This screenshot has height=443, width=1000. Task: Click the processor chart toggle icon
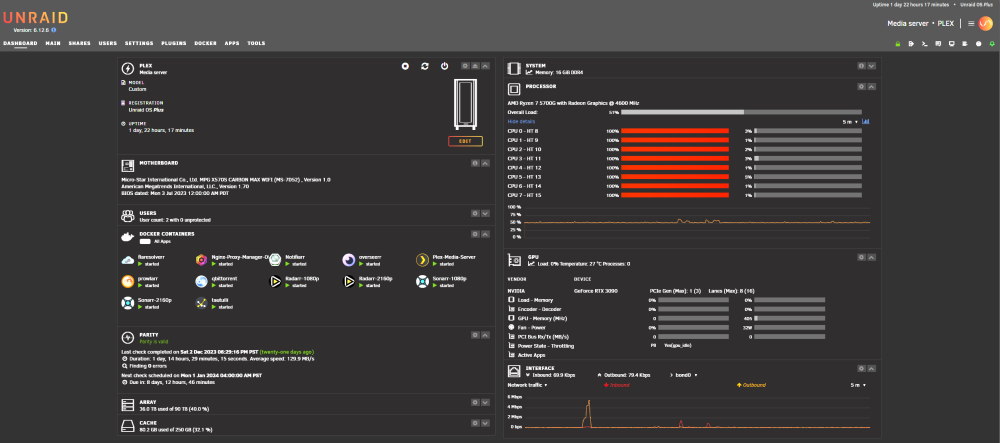pyautogui.click(x=865, y=121)
